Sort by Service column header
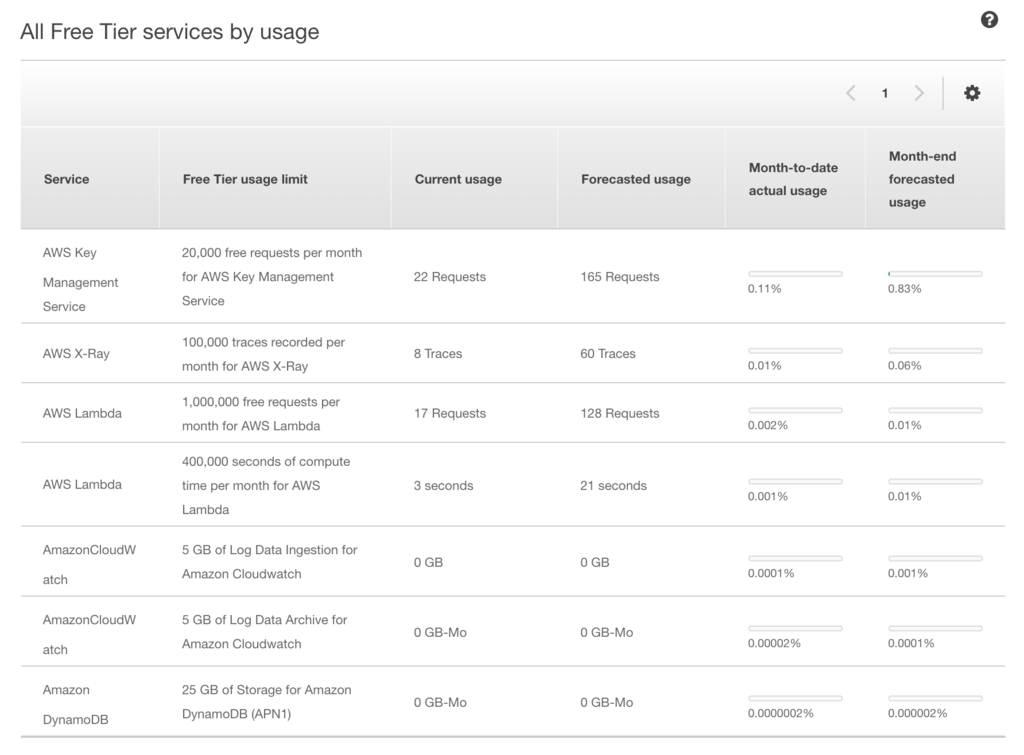The image size is (1024, 755). pyautogui.click(x=66, y=179)
